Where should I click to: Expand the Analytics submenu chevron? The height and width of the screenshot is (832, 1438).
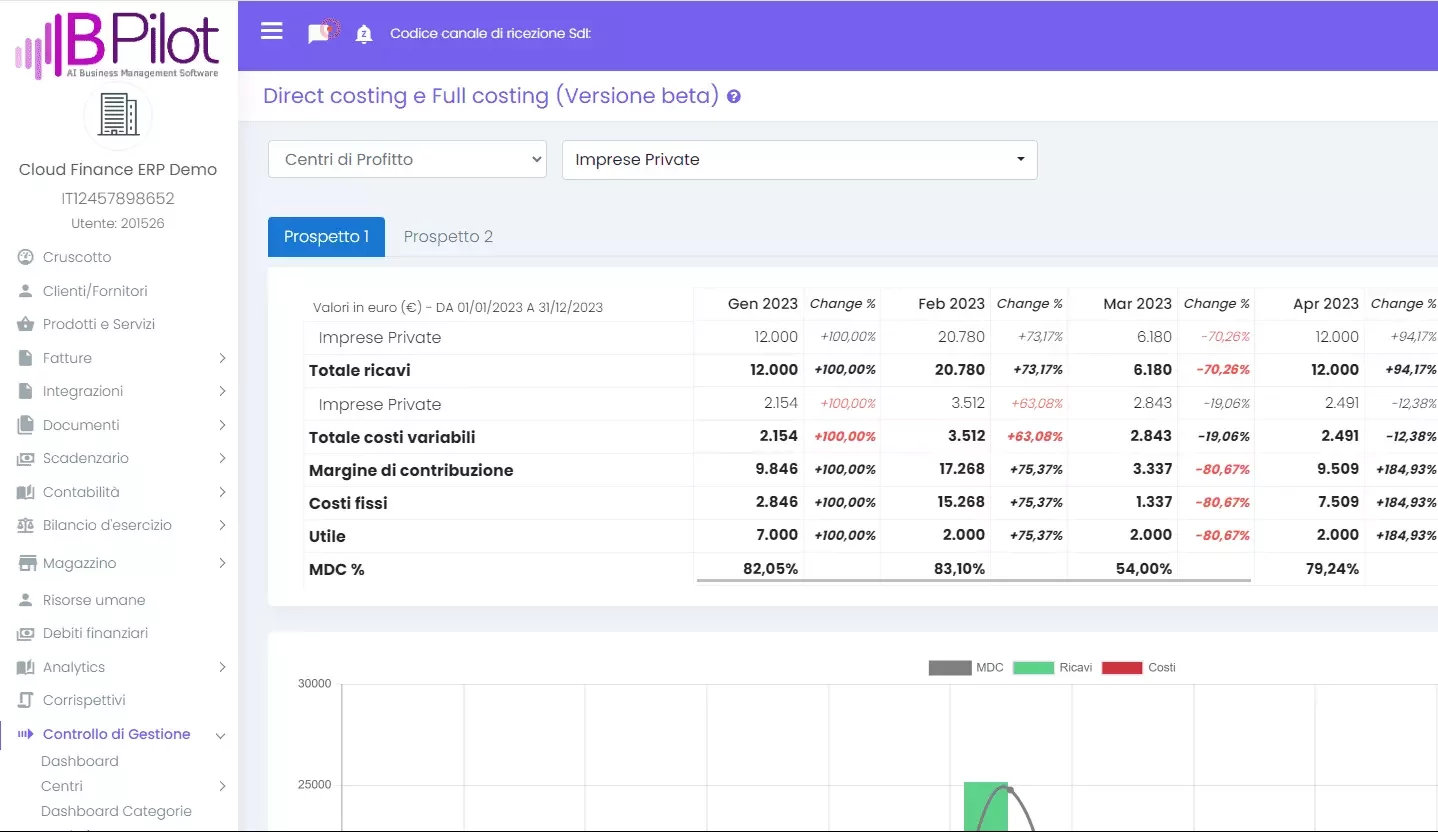(222, 667)
